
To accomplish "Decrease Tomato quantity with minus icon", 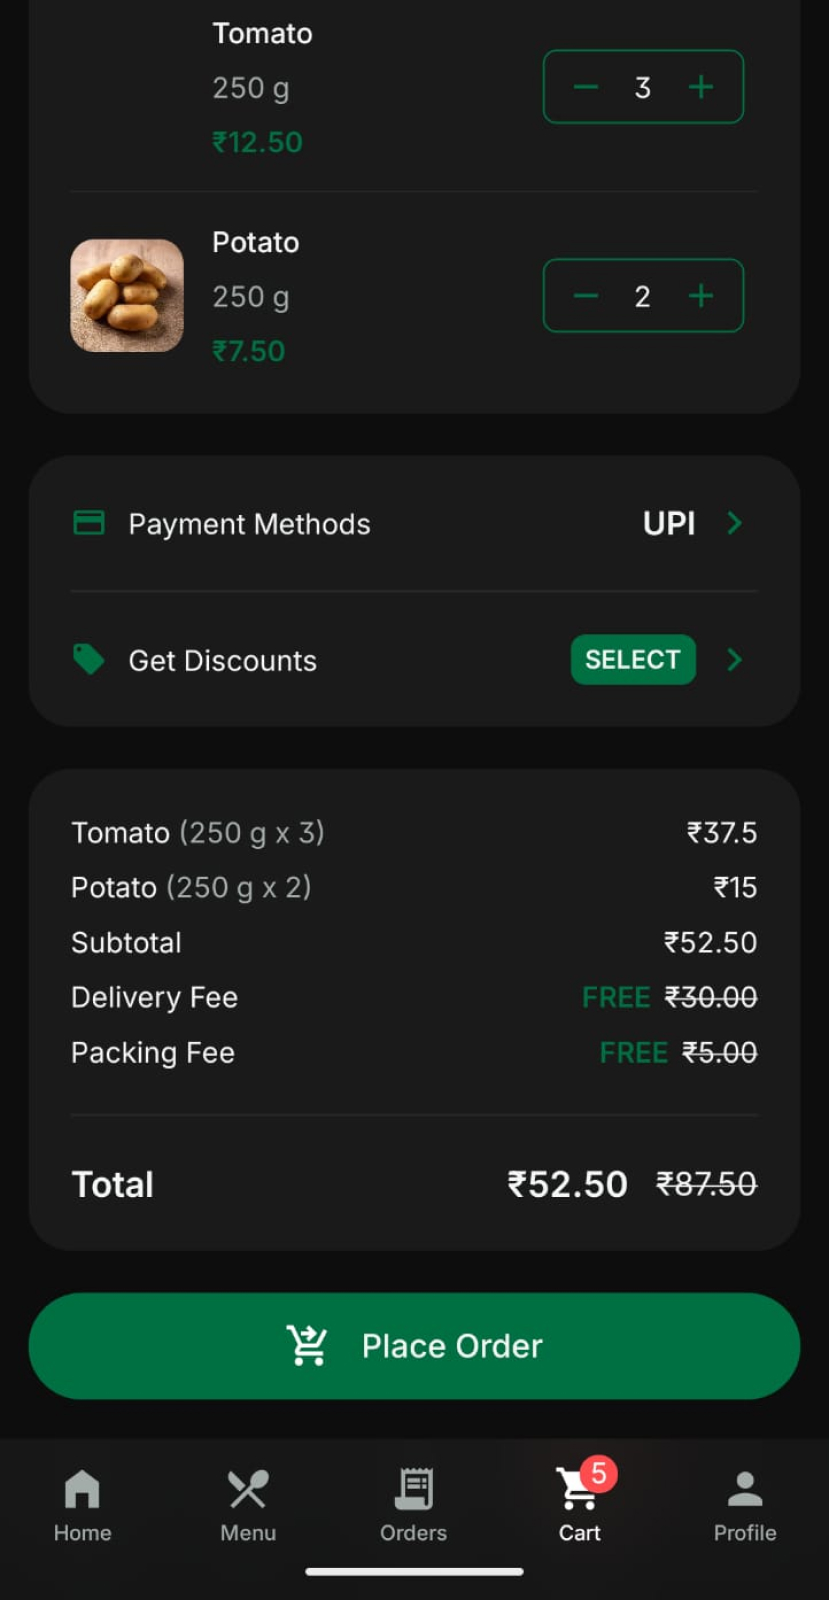I will click(x=586, y=87).
